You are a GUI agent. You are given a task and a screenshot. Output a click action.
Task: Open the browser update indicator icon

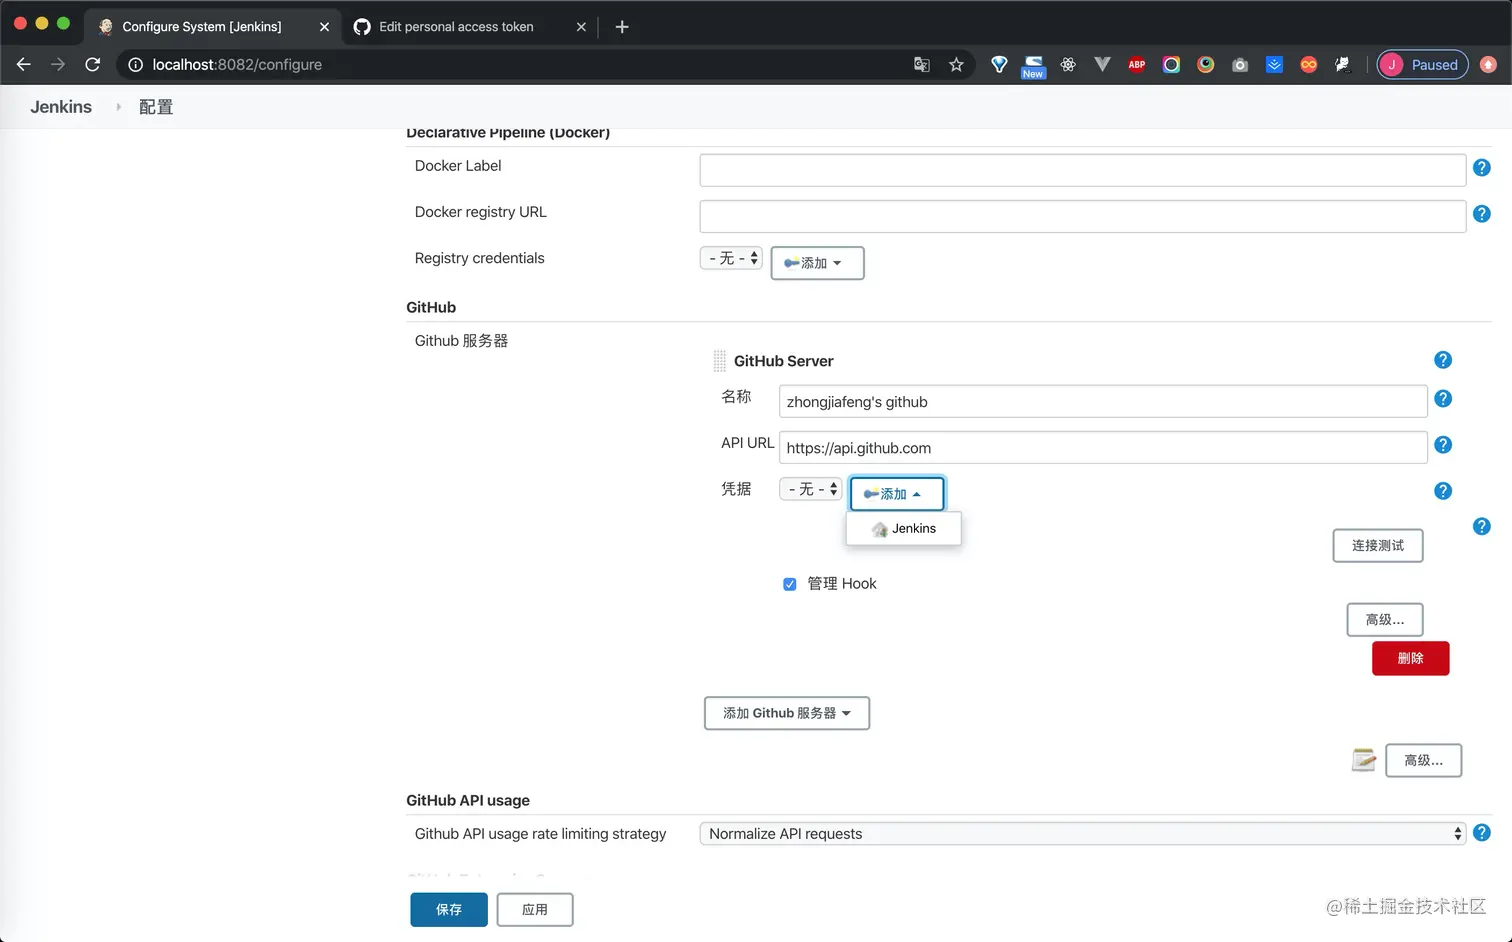click(1488, 65)
